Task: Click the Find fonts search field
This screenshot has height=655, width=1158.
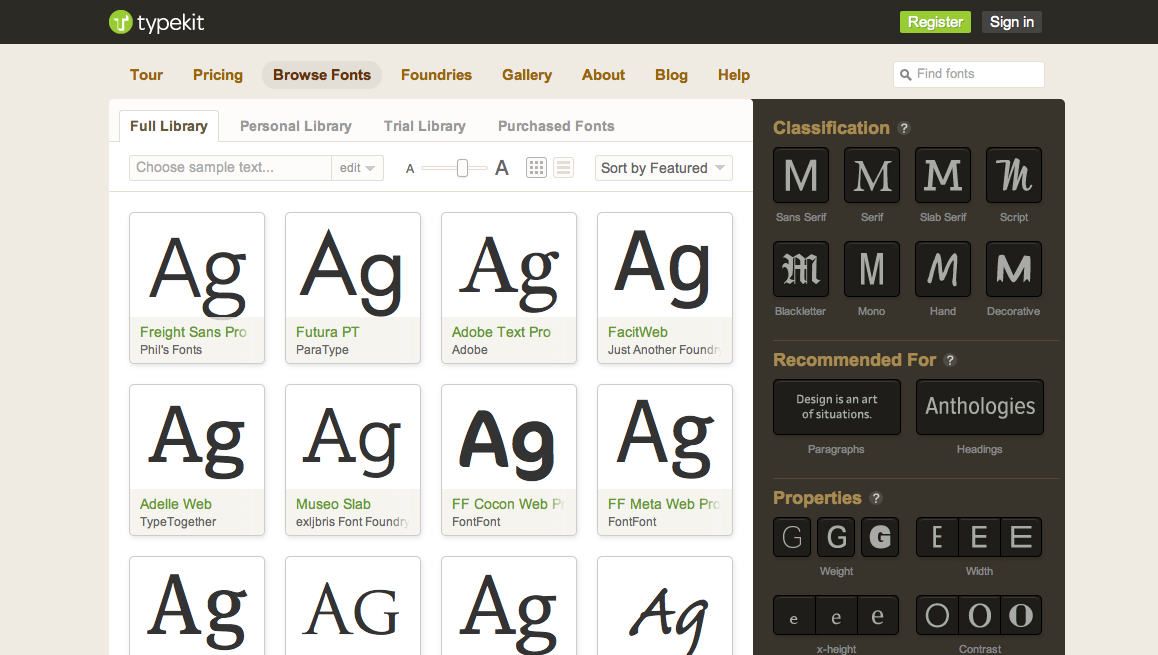Action: click(968, 74)
